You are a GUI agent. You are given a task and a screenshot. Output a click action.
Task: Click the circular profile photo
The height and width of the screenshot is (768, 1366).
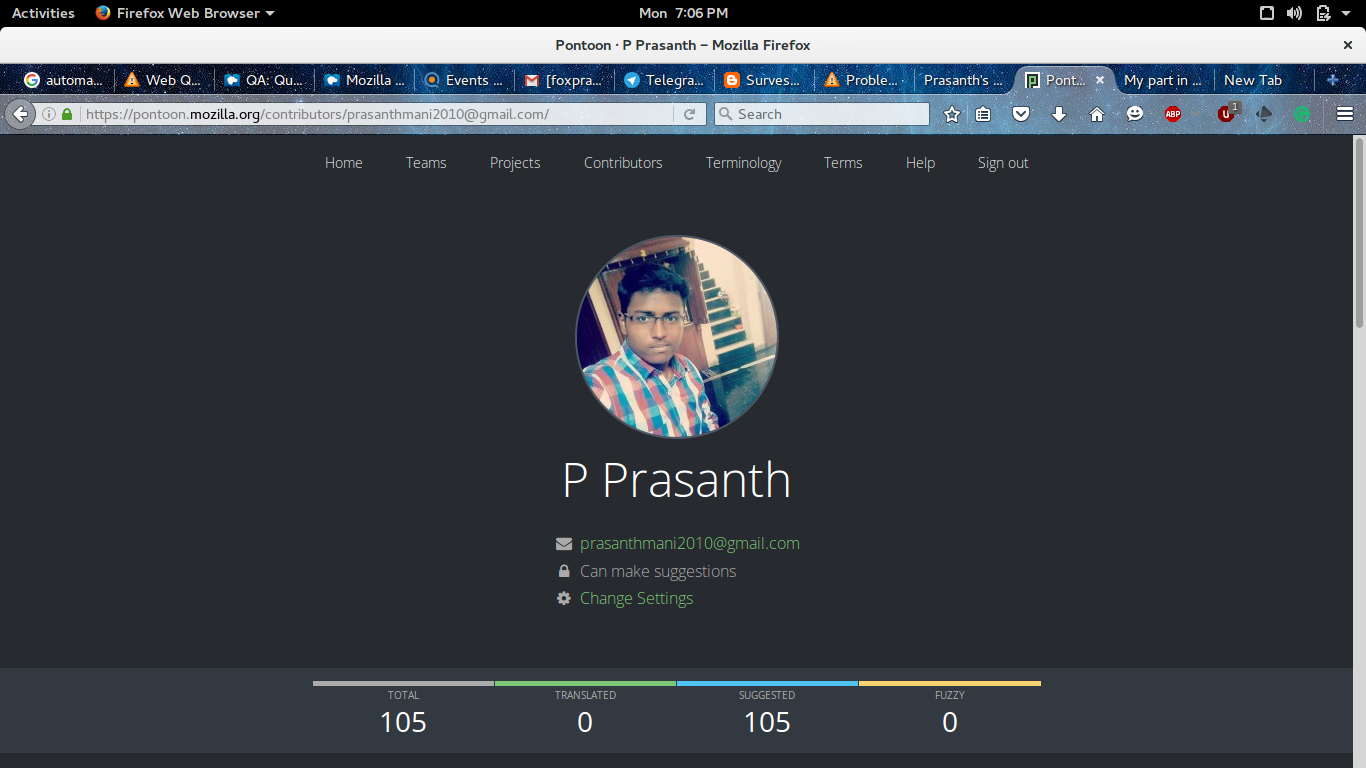[677, 337]
